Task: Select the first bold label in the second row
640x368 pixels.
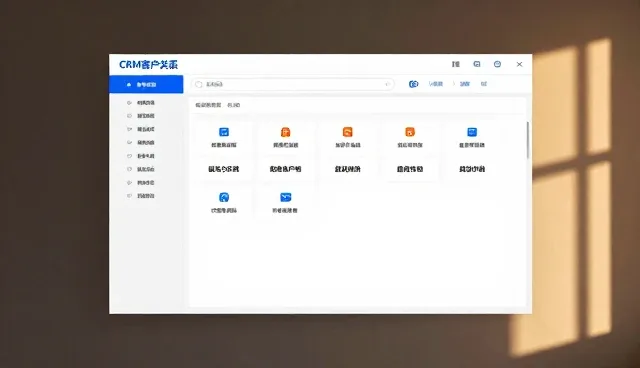Action: click(224, 169)
